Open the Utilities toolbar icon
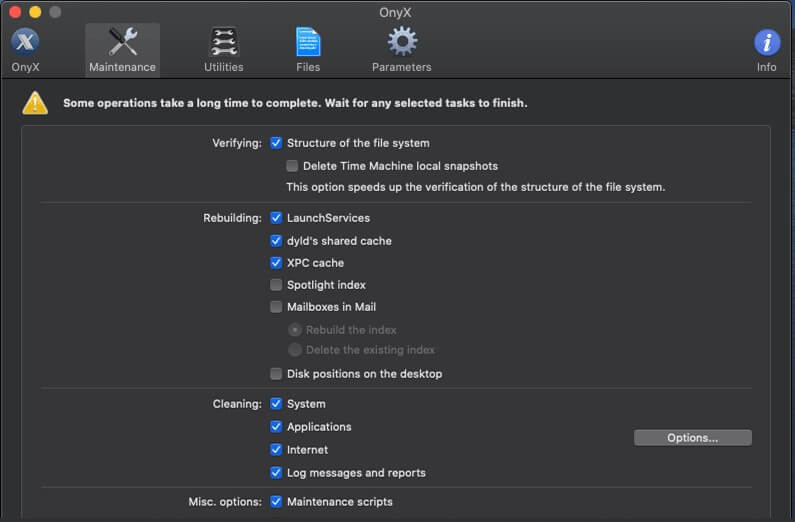795x522 pixels. [x=223, y=42]
